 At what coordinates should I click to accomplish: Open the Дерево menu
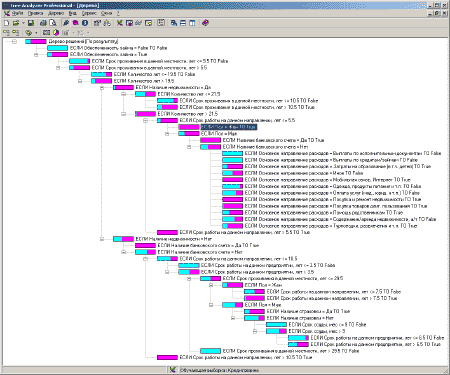coord(56,13)
